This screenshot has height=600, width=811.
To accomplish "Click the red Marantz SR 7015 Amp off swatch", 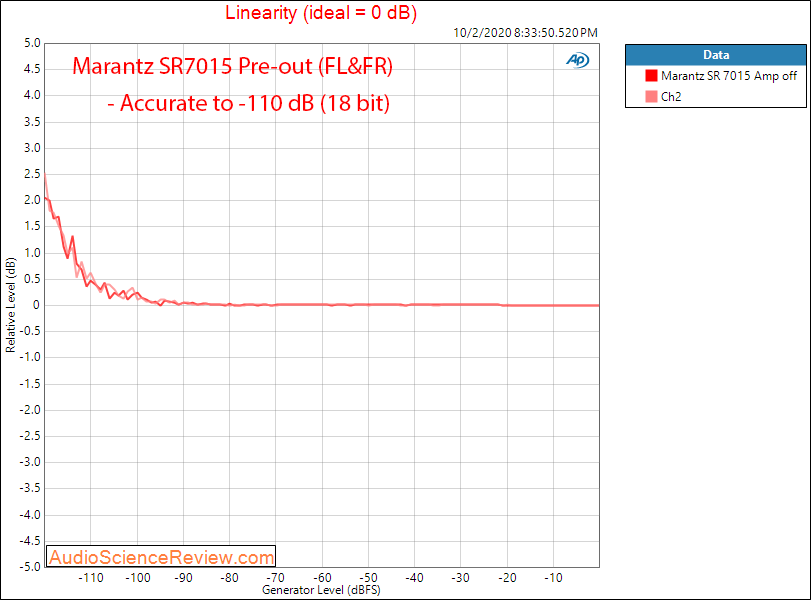I will 651,76.
